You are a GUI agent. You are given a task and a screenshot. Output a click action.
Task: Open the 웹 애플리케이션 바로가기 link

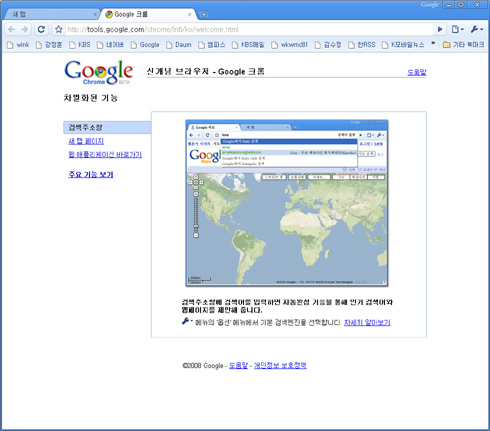pyautogui.click(x=105, y=154)
